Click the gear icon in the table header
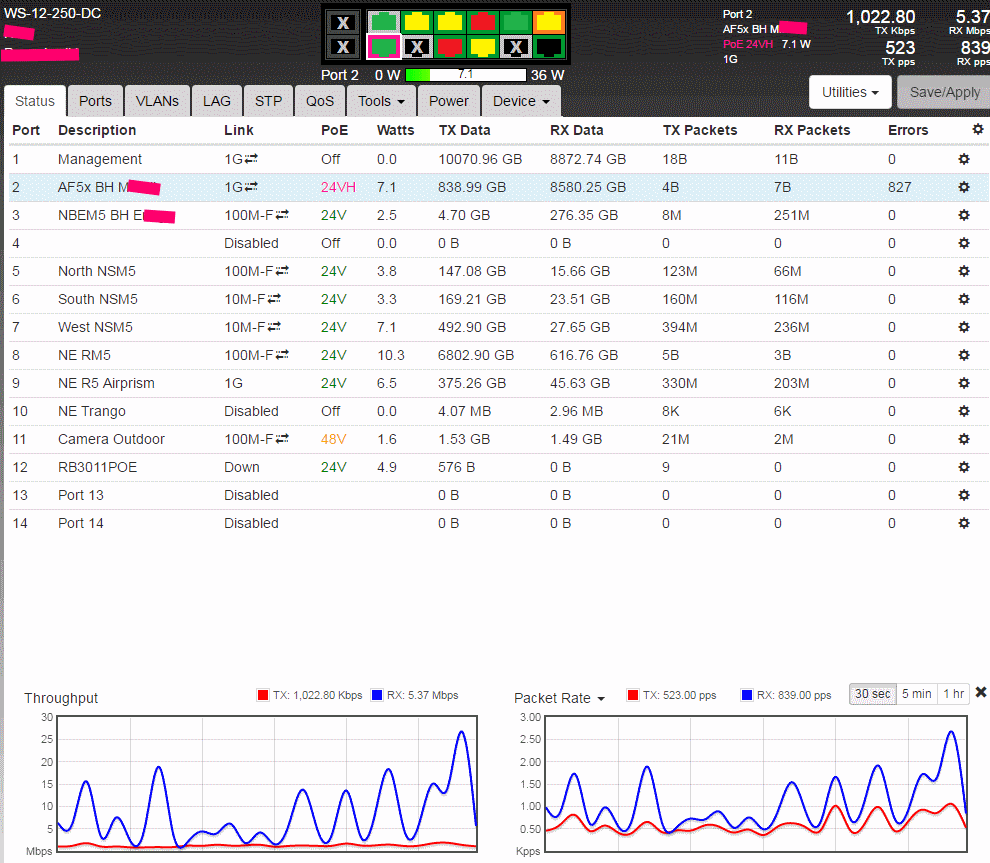990x863 pixels. tap(977, 130)
